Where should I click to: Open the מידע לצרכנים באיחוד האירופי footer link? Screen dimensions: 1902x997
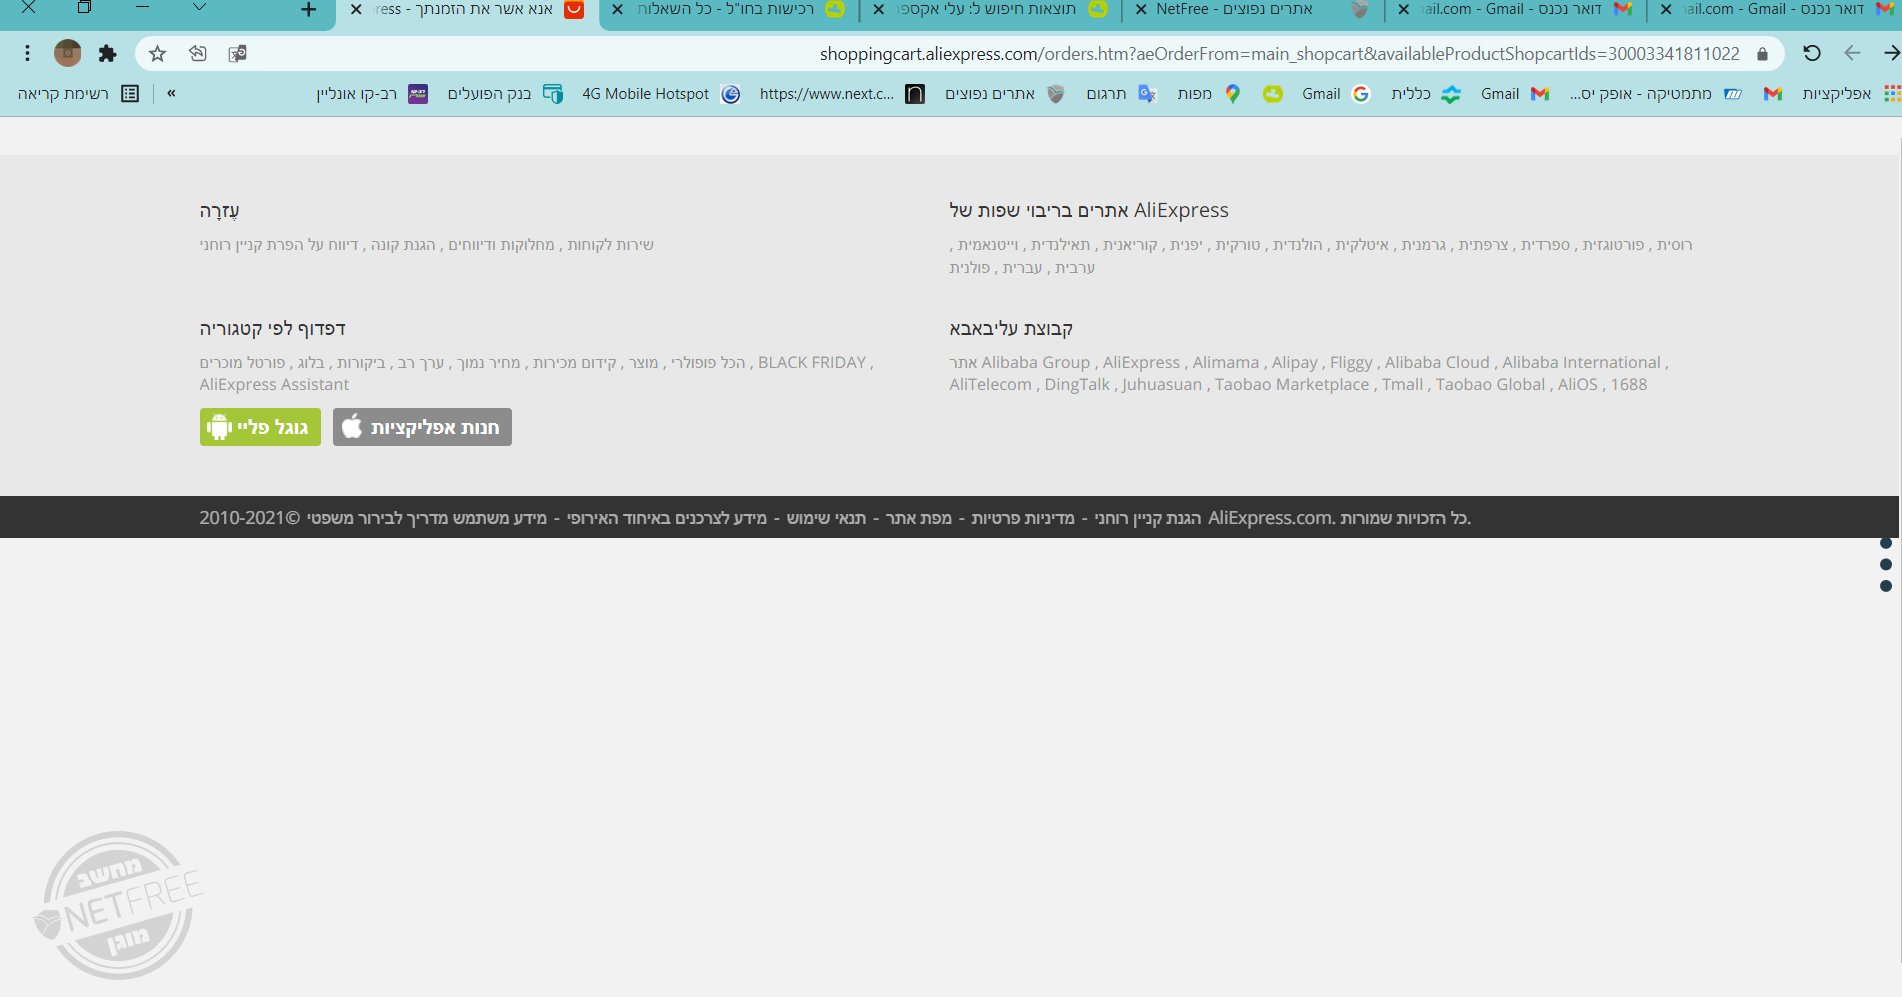point(667,518)
